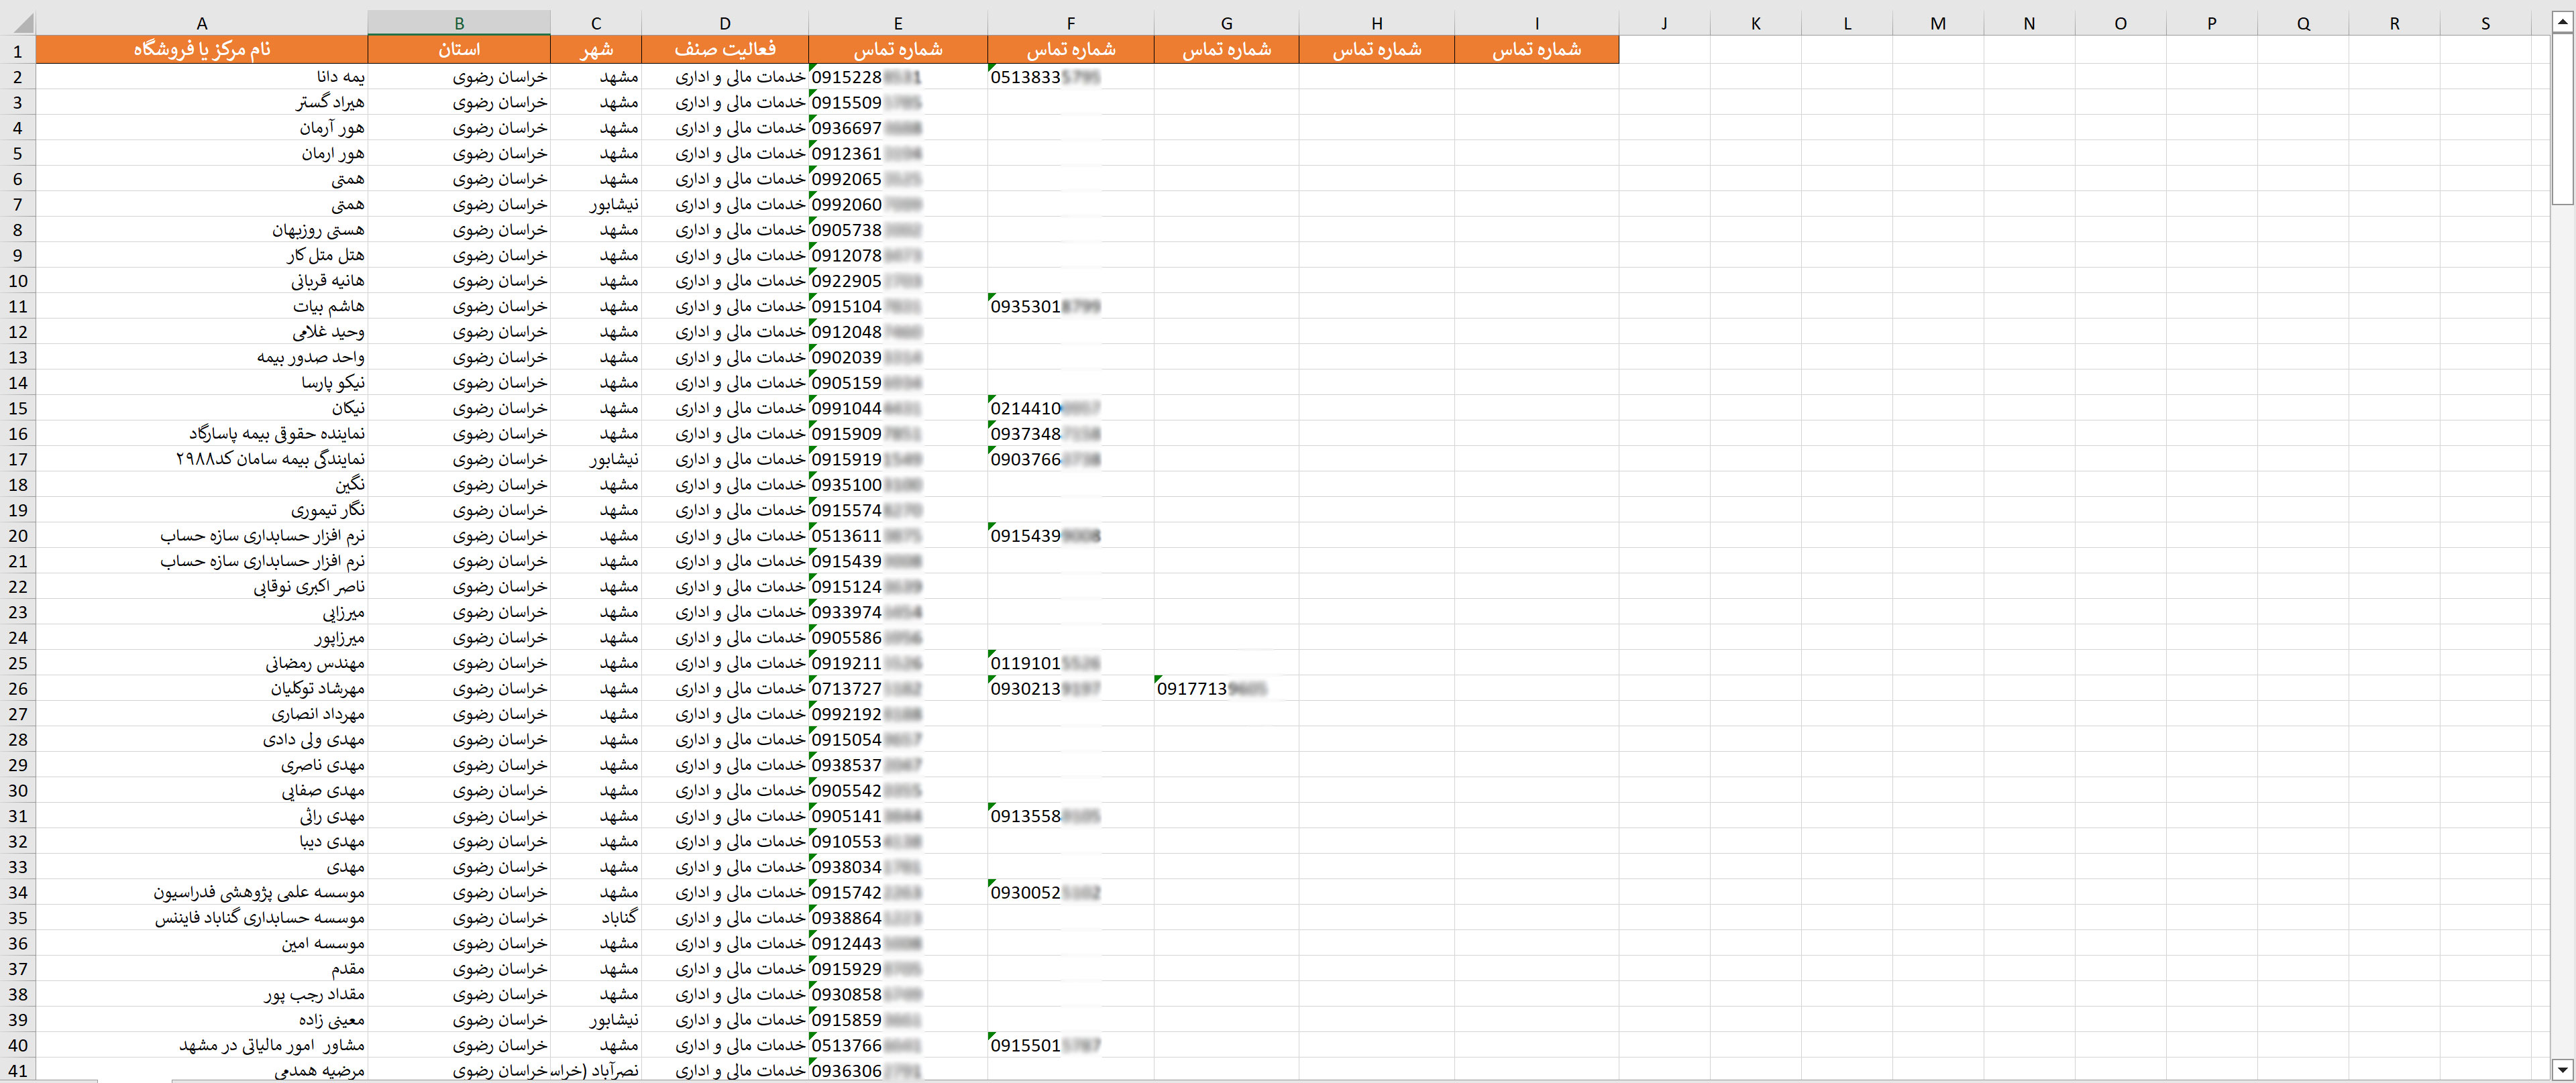Click the cell 'مهدی ناصری'

[202, 765]
